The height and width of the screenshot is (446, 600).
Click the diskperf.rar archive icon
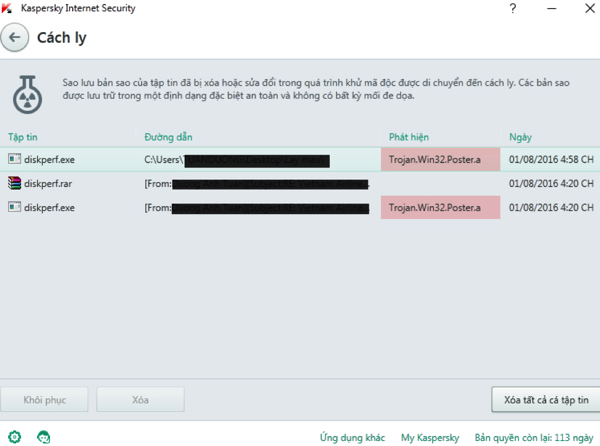15,183
